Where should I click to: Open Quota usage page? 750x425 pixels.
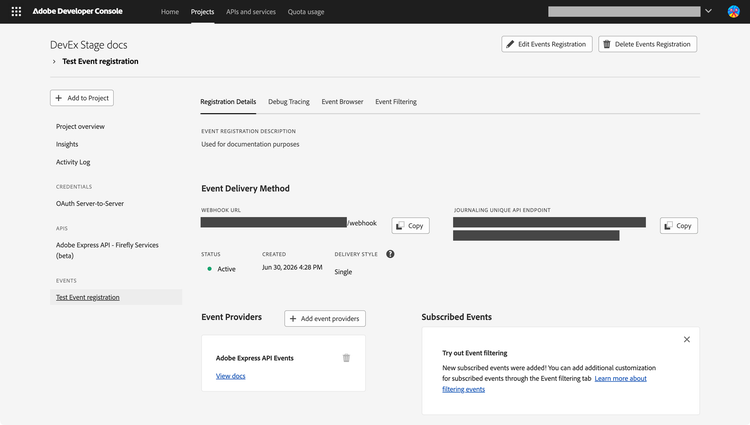point(306,11)
